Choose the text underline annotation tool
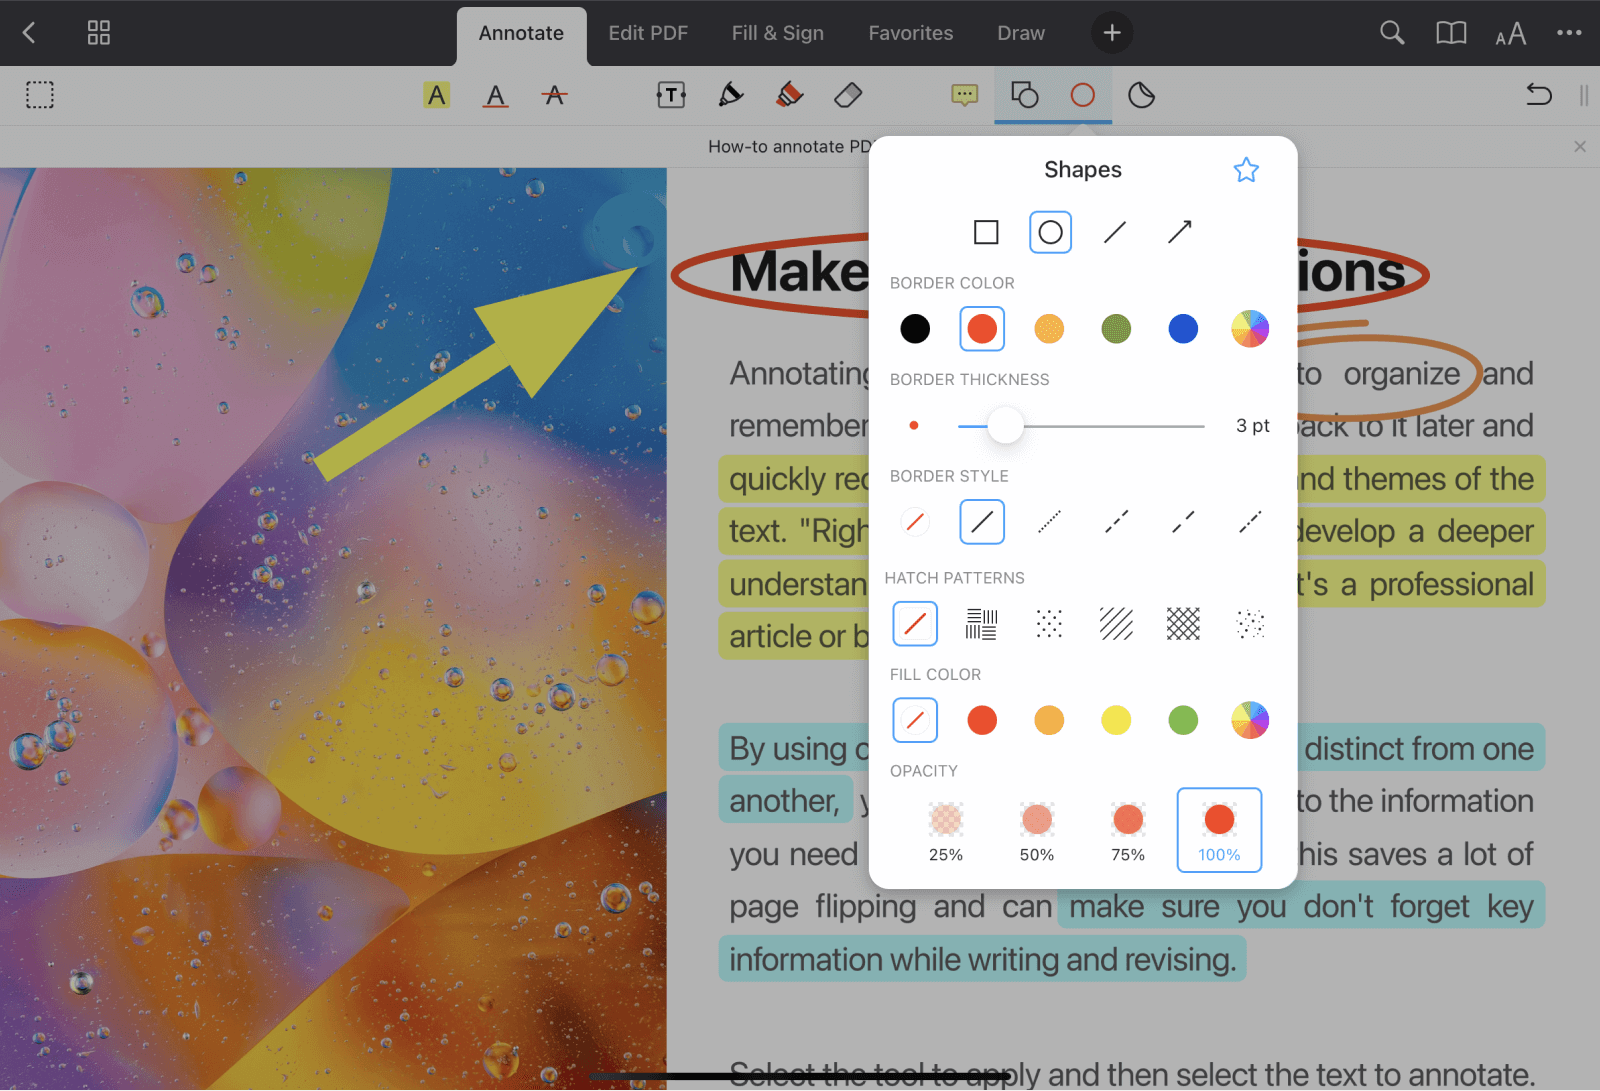Image resolution: width=1600 pixels, height=1091 pixels. [496, 95]
